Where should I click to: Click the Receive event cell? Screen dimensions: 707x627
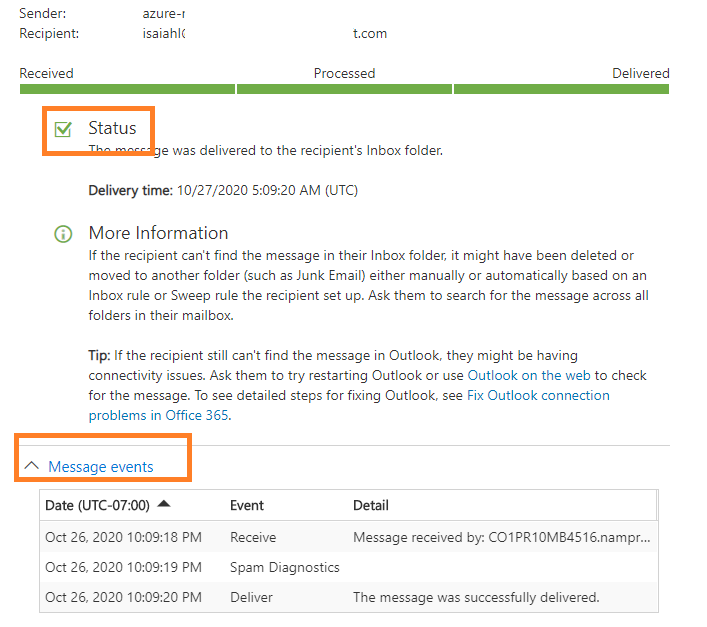[x=253, y=537]
